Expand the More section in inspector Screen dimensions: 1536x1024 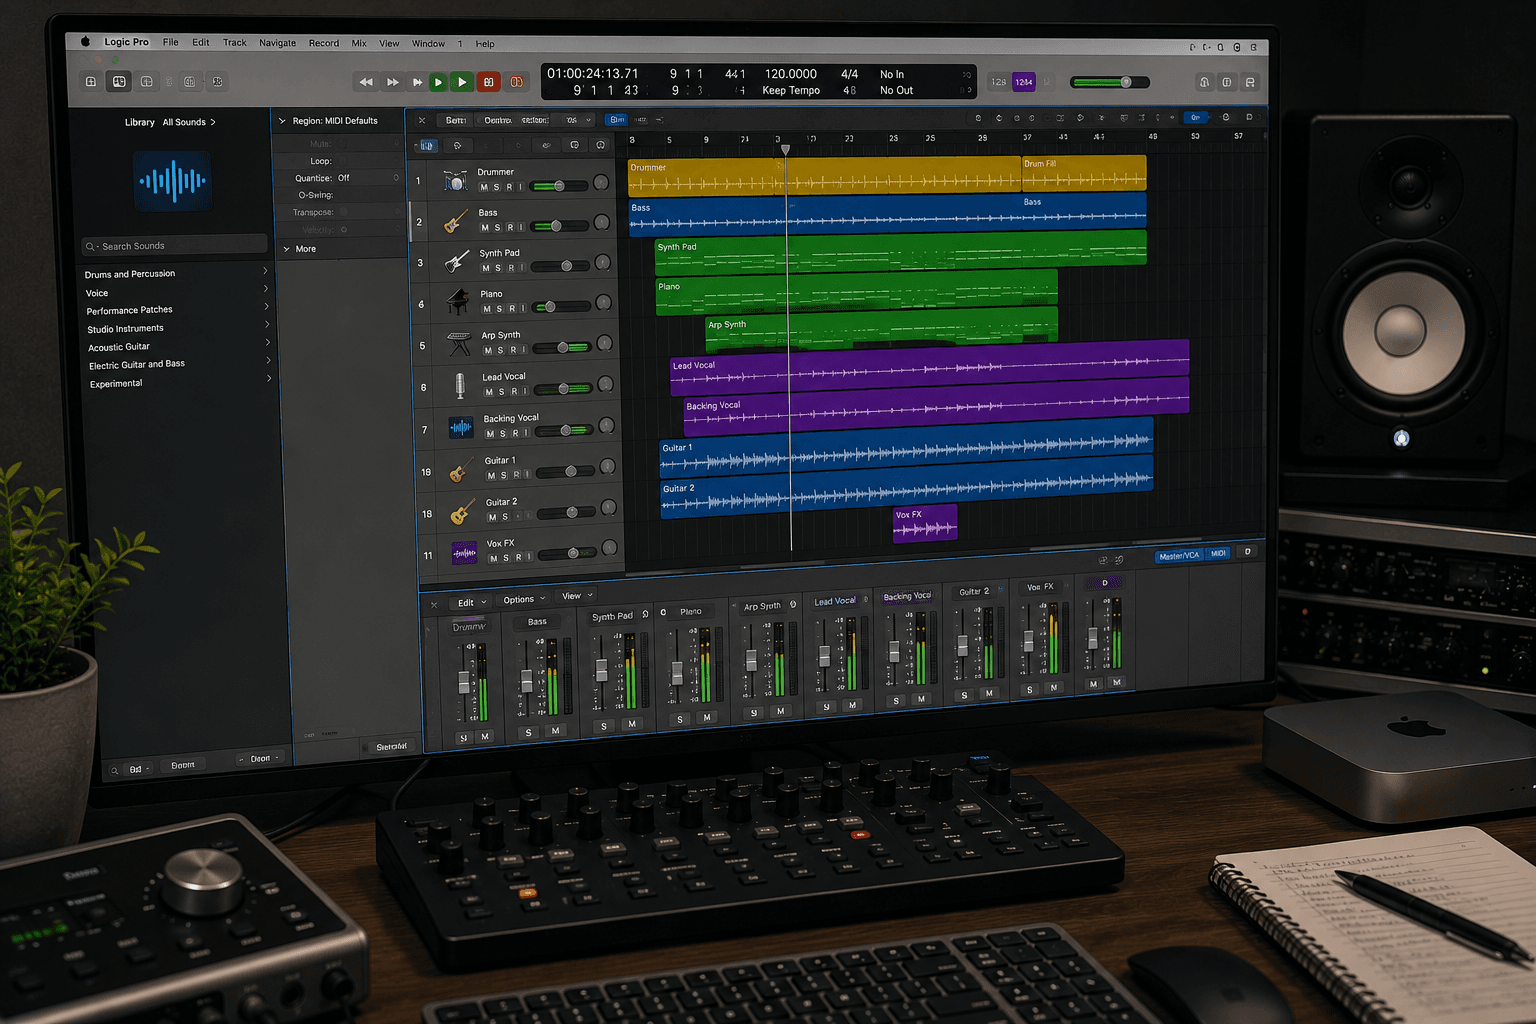tap(287, 249)
